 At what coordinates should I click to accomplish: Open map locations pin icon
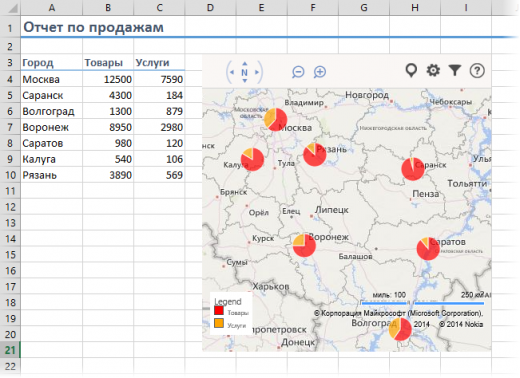(x=411, y=71)
